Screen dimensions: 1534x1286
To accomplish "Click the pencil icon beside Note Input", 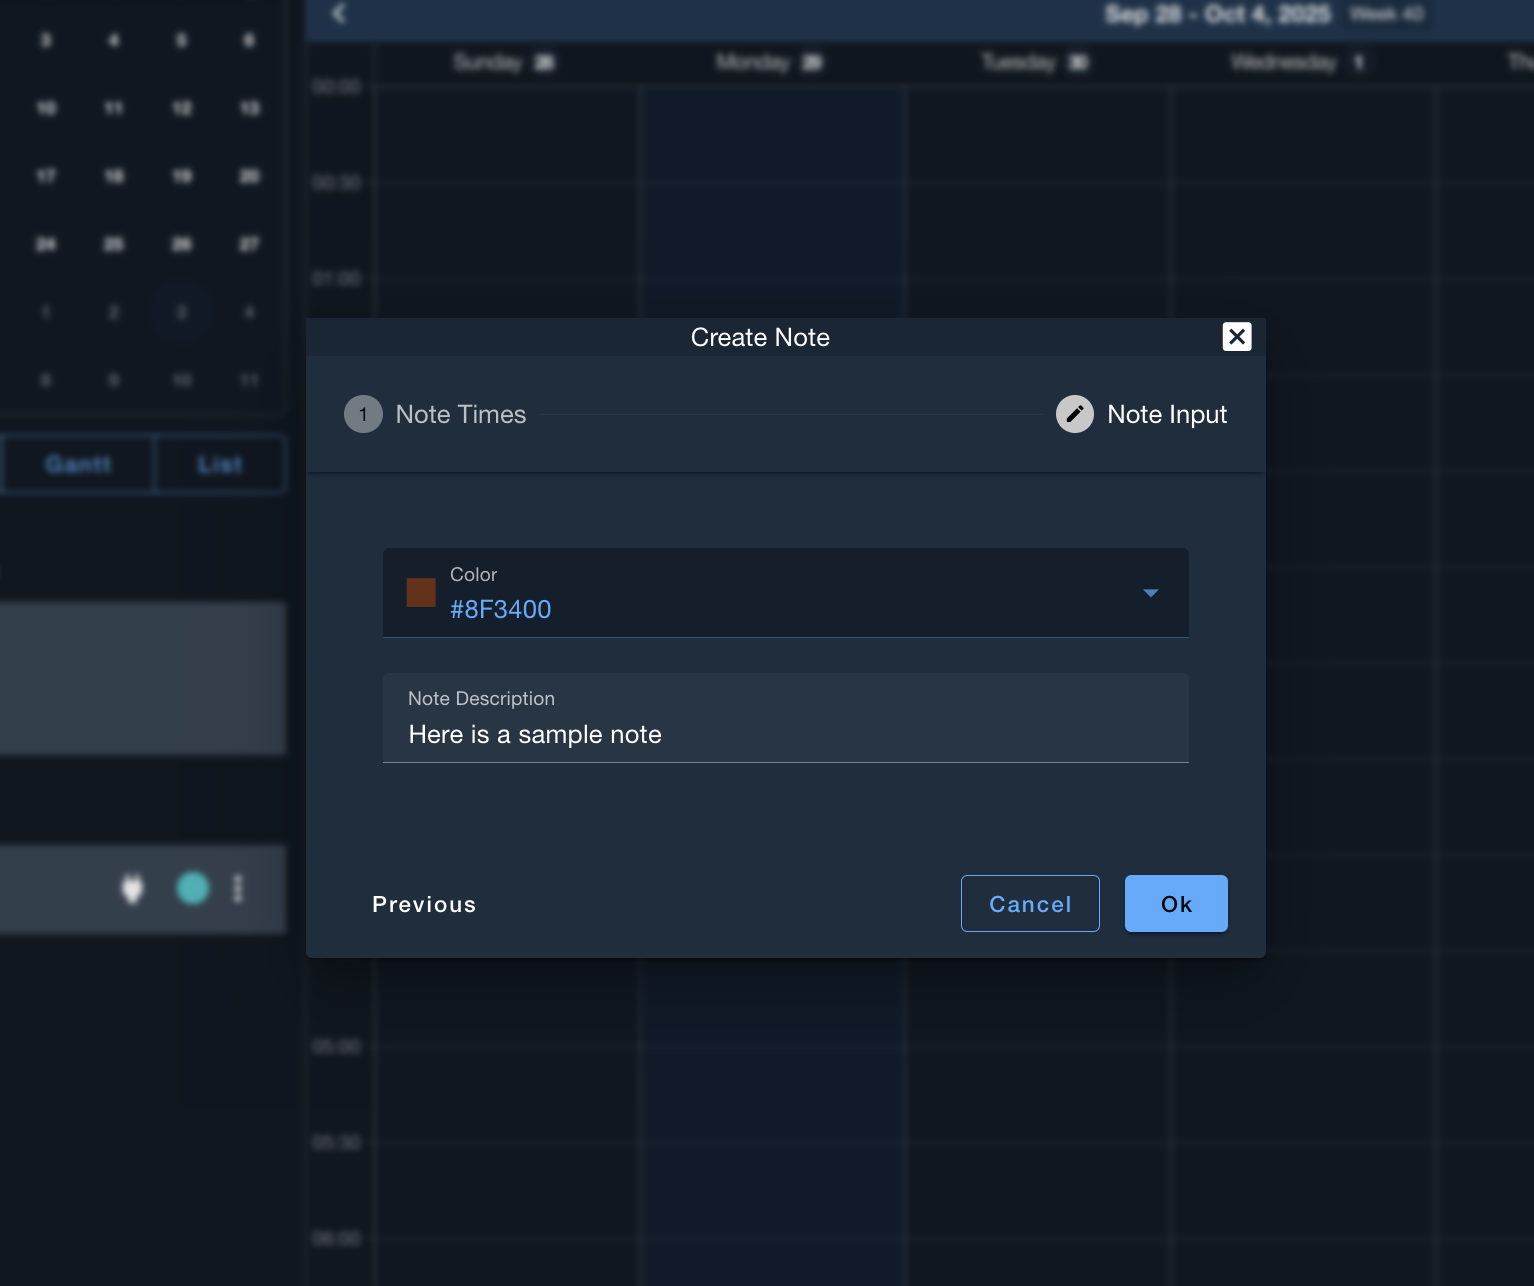I will (1075, 414).
